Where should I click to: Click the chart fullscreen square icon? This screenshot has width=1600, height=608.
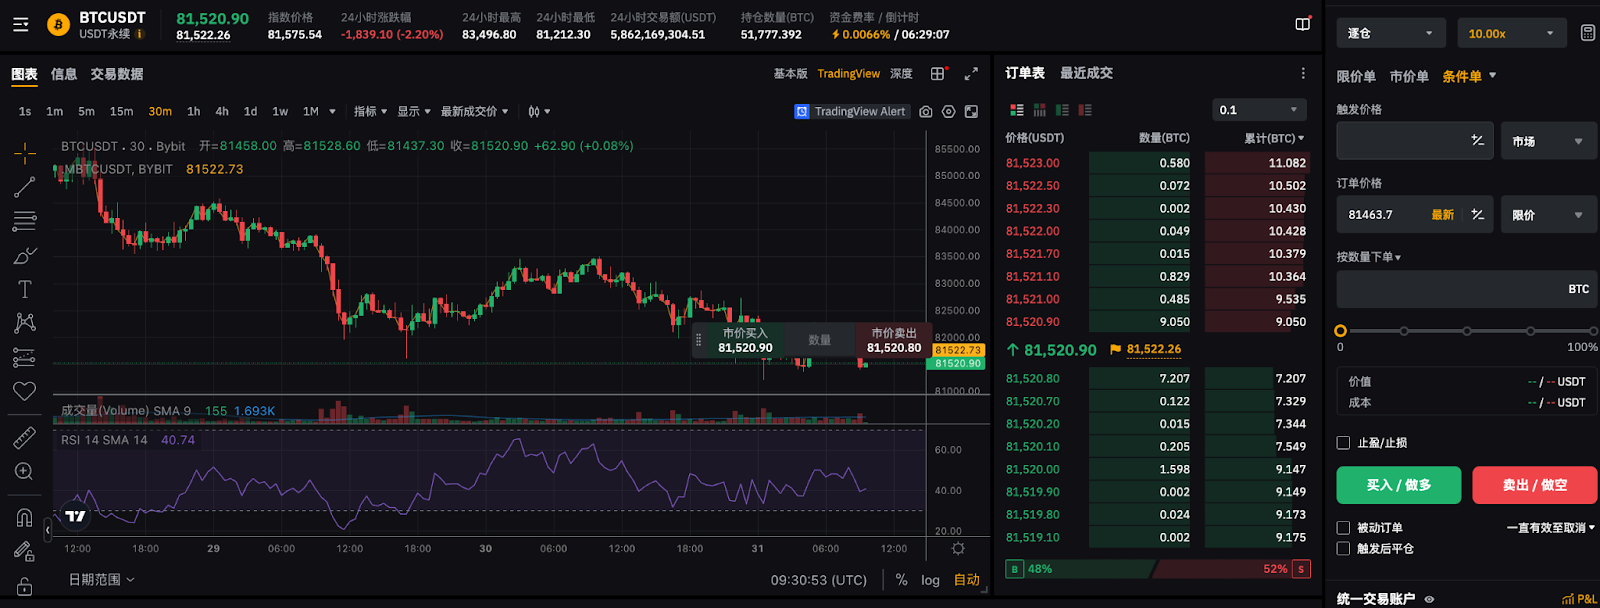pos(971,112)
